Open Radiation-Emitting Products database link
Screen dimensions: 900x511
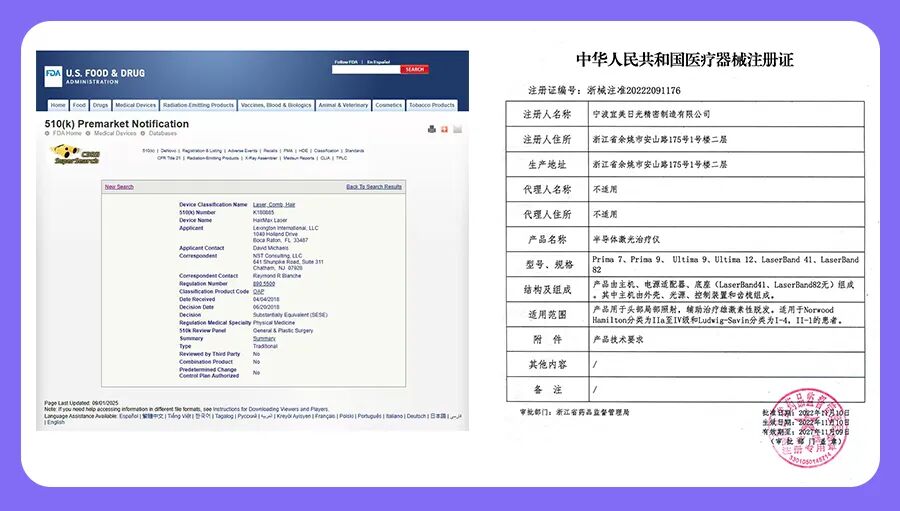coord(213,158)
